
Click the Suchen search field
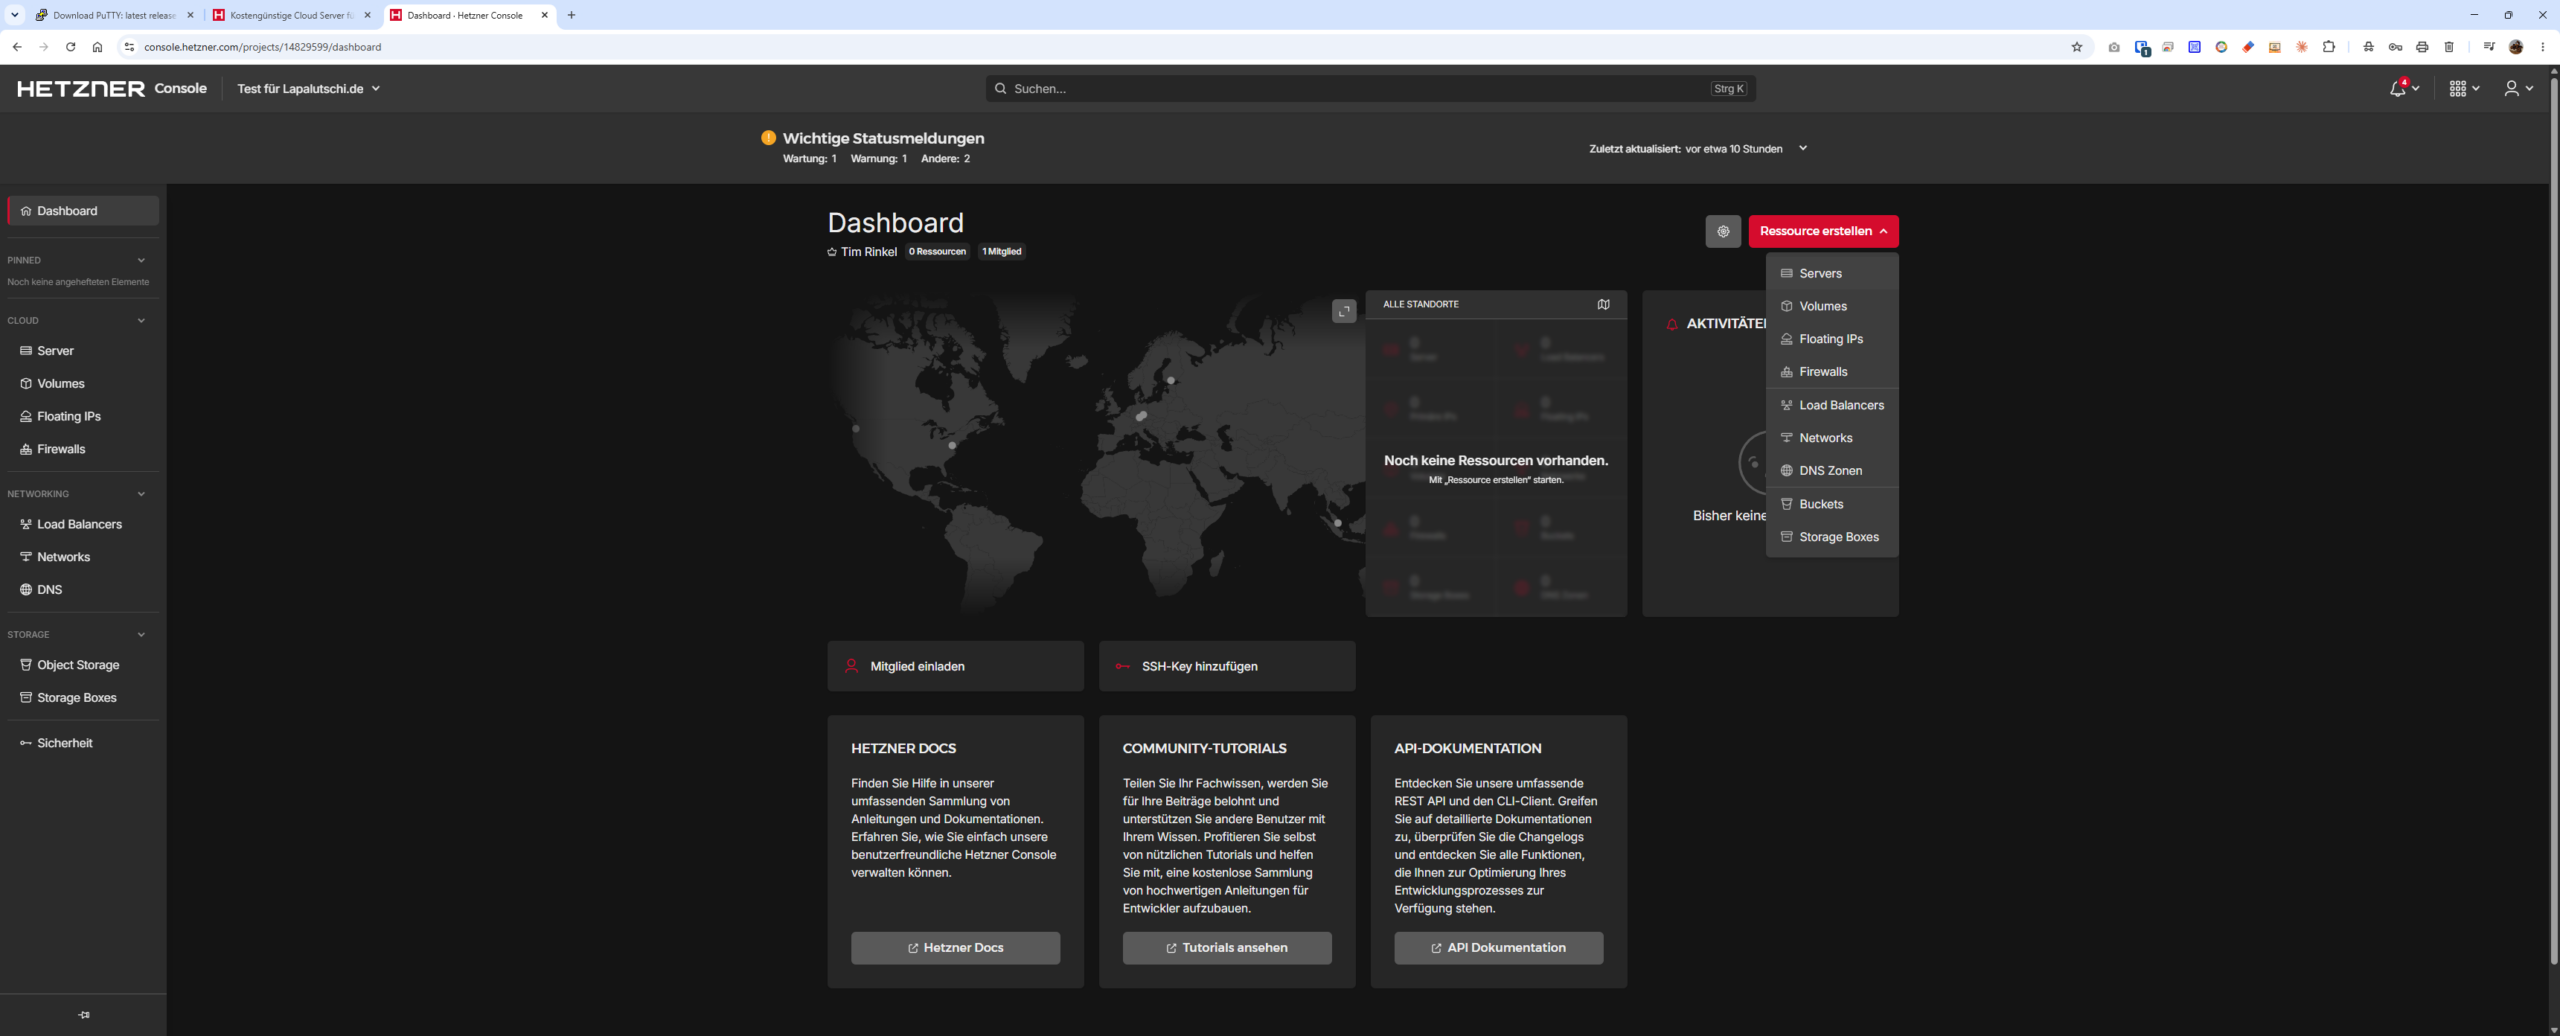coord(1370,88)
